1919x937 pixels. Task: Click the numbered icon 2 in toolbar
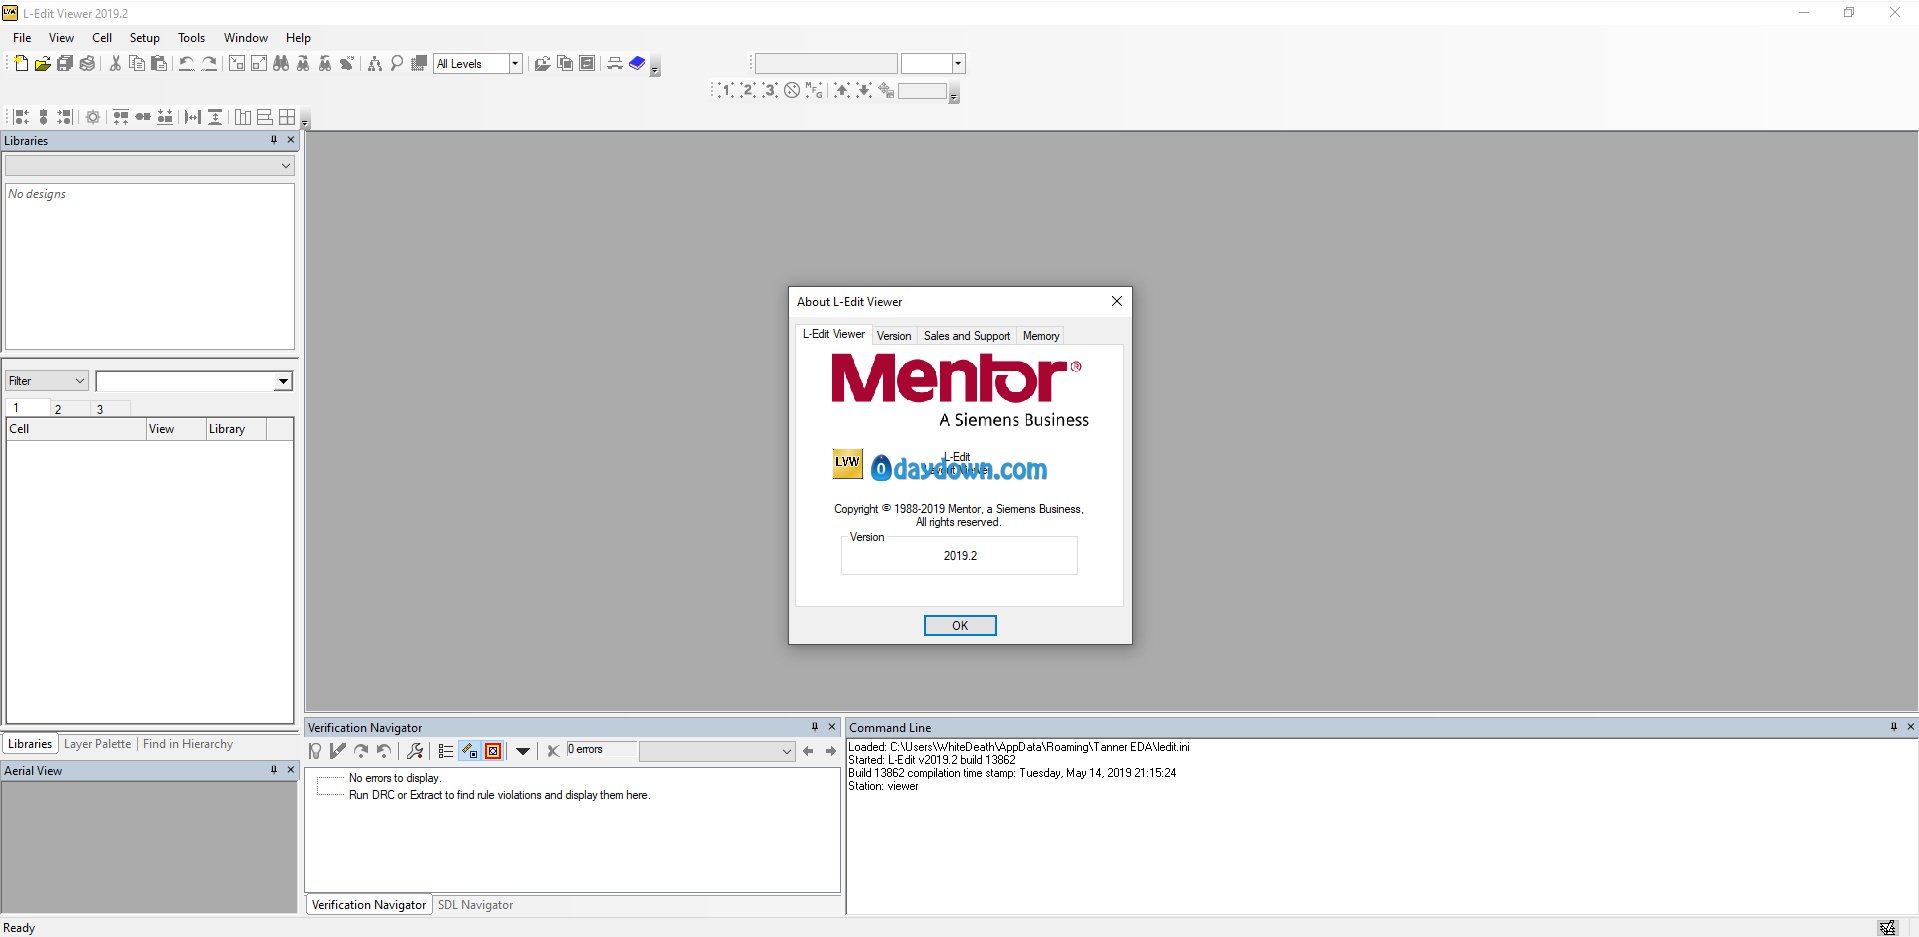tap(748, 90)
